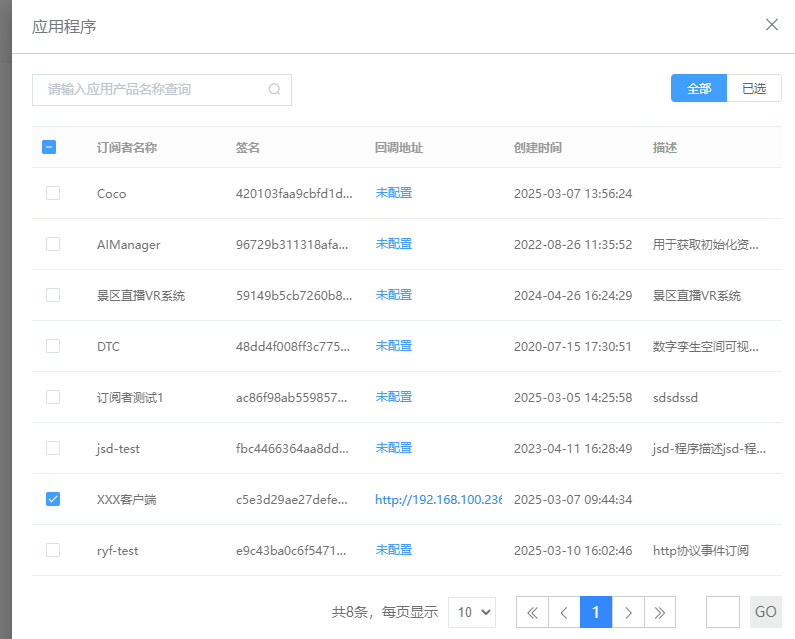Switch to the 全部 tab
The height and width of the screenshot is (639, 795).
[x=699, y=88]
